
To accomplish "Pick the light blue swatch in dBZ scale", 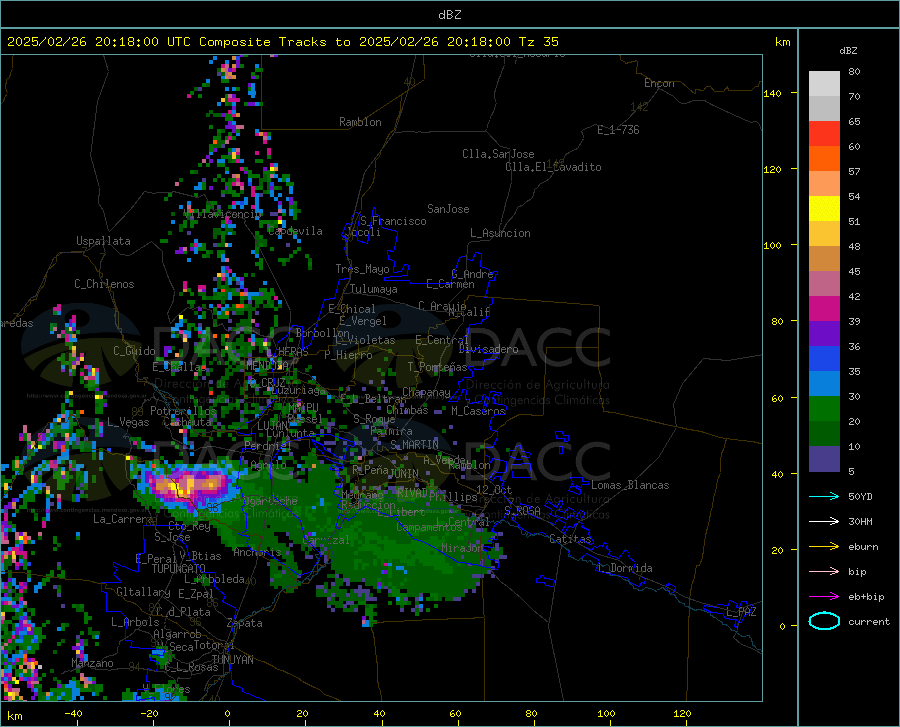I will click(x=824, y=384).
